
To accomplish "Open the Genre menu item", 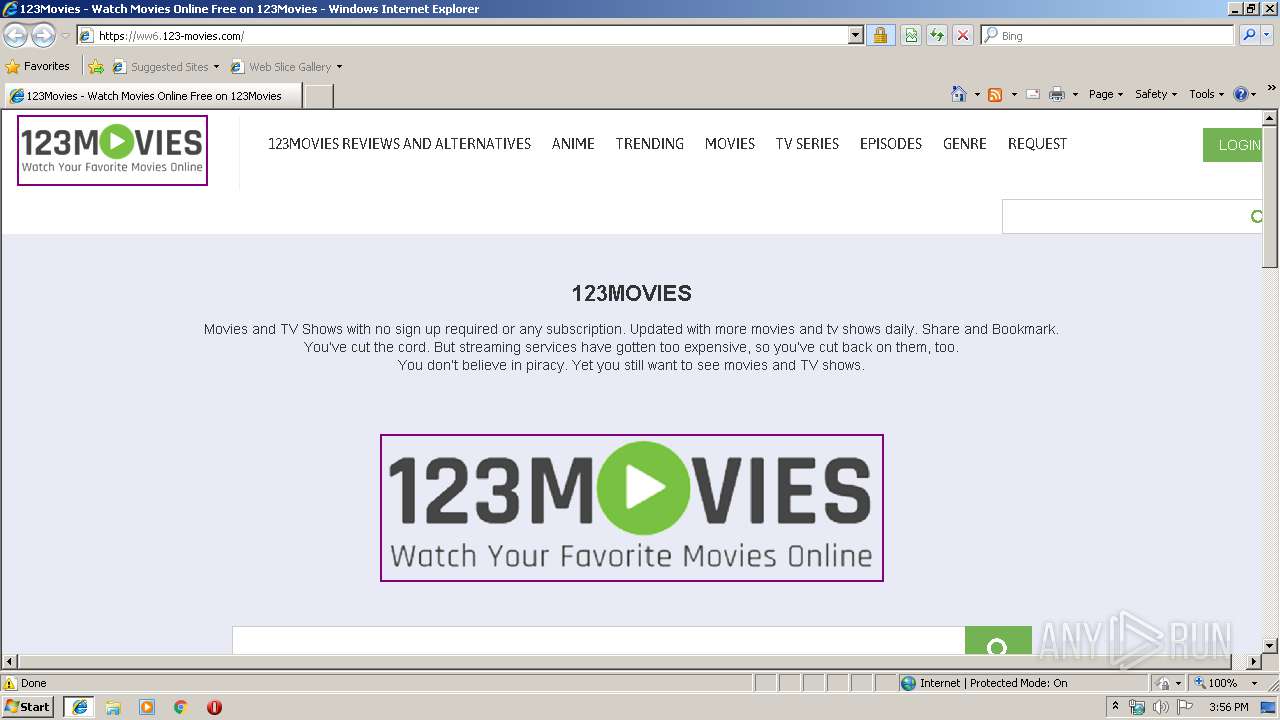I will (965, 144).
